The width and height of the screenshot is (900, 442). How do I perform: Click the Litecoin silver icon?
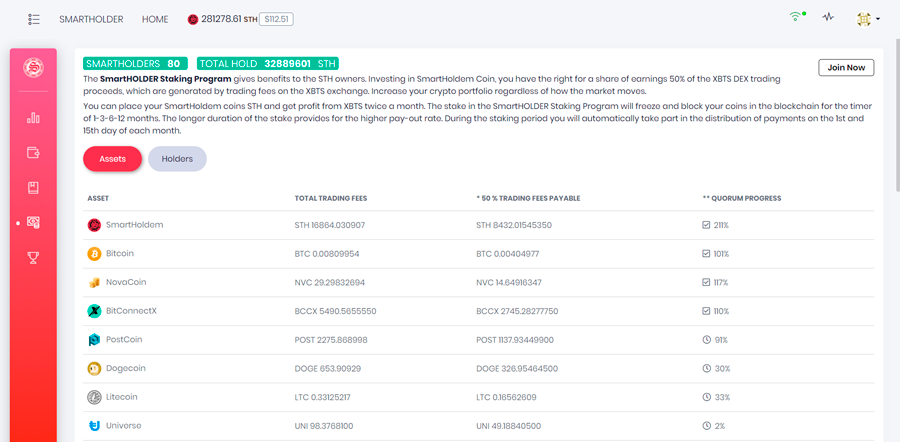click(94, 397)
